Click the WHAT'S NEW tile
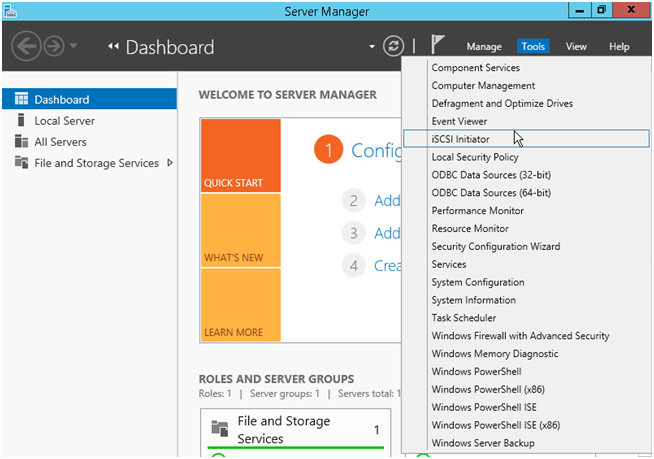Image resolution: width=654 pixels, height=459 pixels. [240, 231]
